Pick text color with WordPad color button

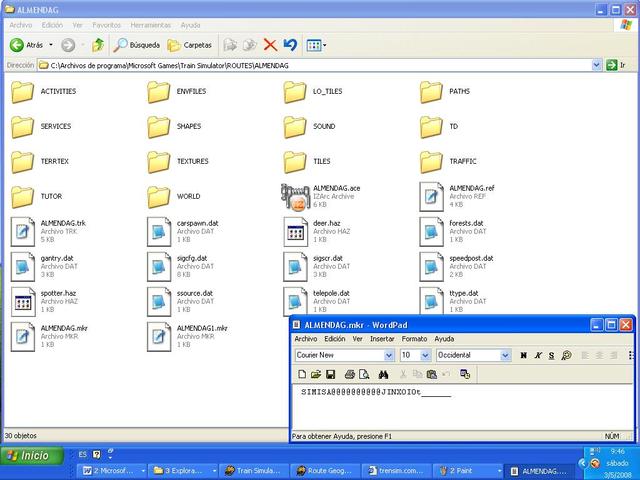point(566,355)
